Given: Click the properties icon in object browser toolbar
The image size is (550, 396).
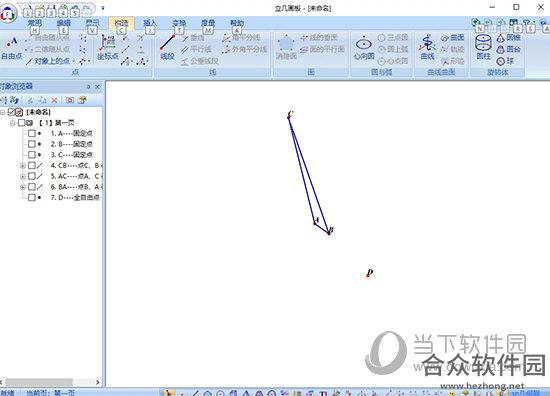Looking at the screenshot, I should (x=82, y=100).
